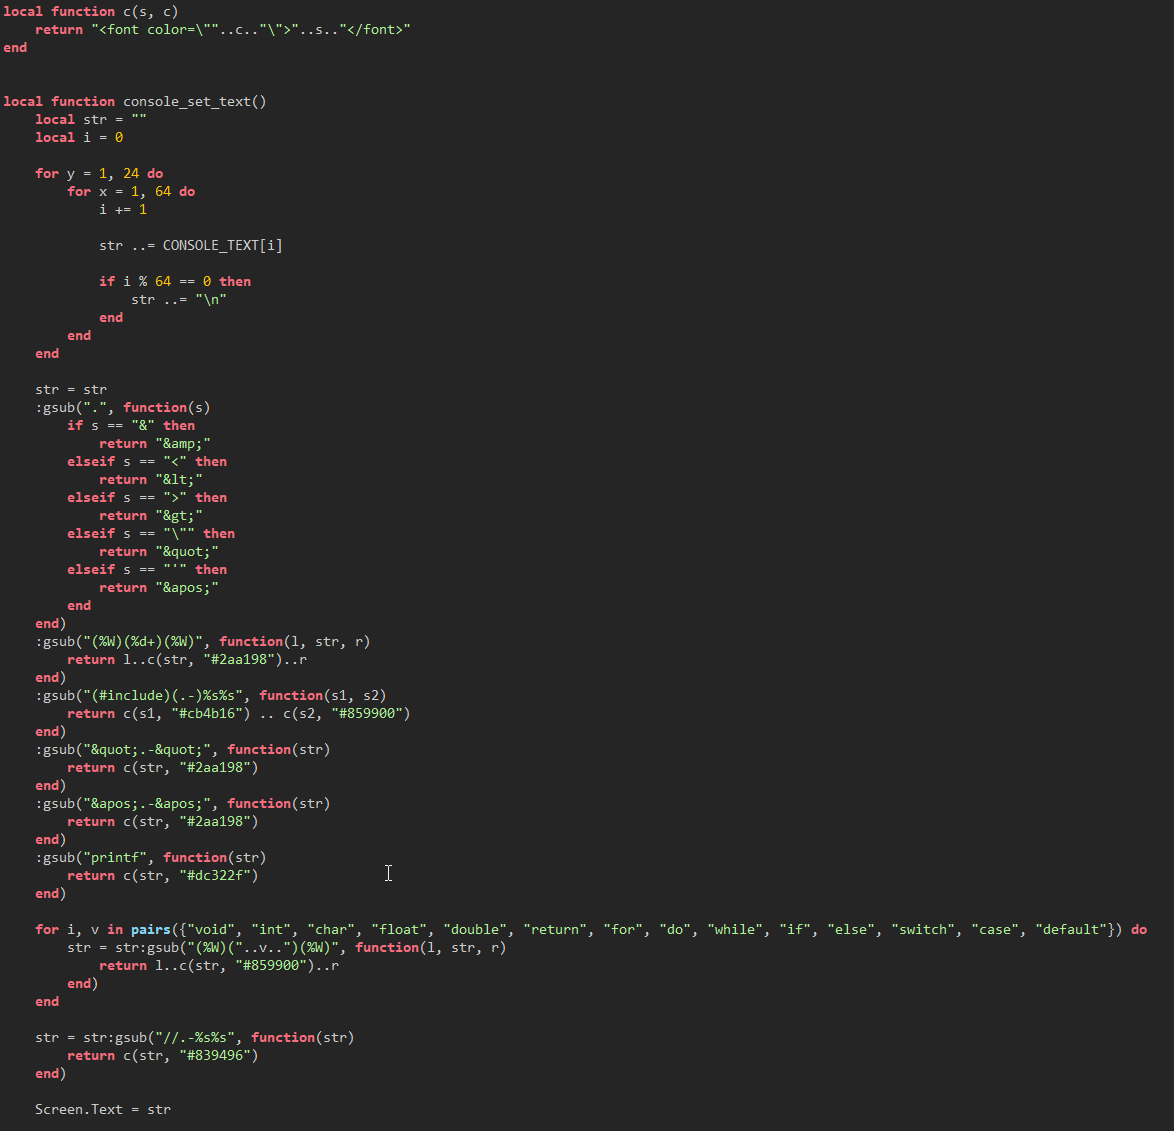The height and width of the screenshot is (1131, 1174).
Task: Click the number 64 in the x loop
Action: pyautogui.click(x=163, y=191)
